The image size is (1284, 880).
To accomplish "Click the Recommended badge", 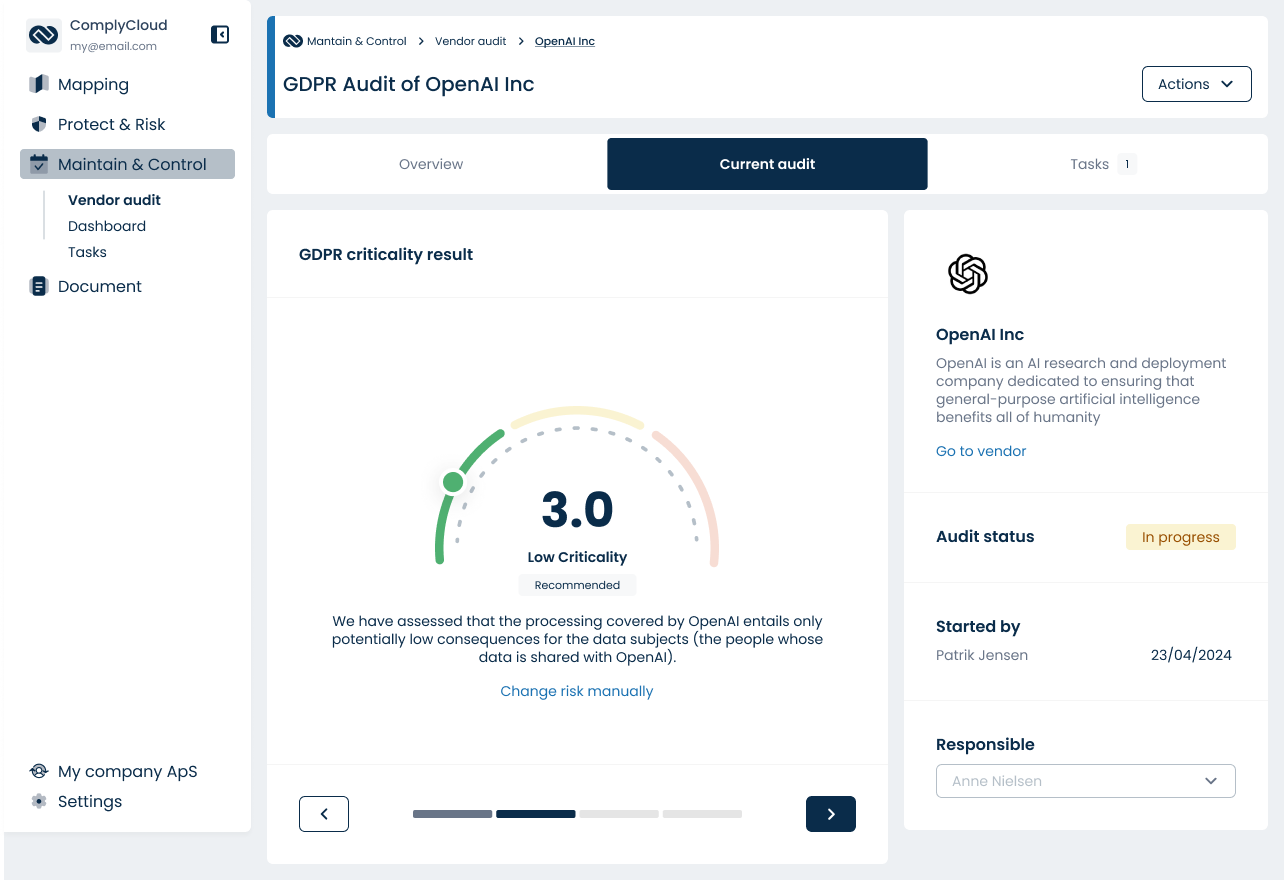I will [577, 585].
